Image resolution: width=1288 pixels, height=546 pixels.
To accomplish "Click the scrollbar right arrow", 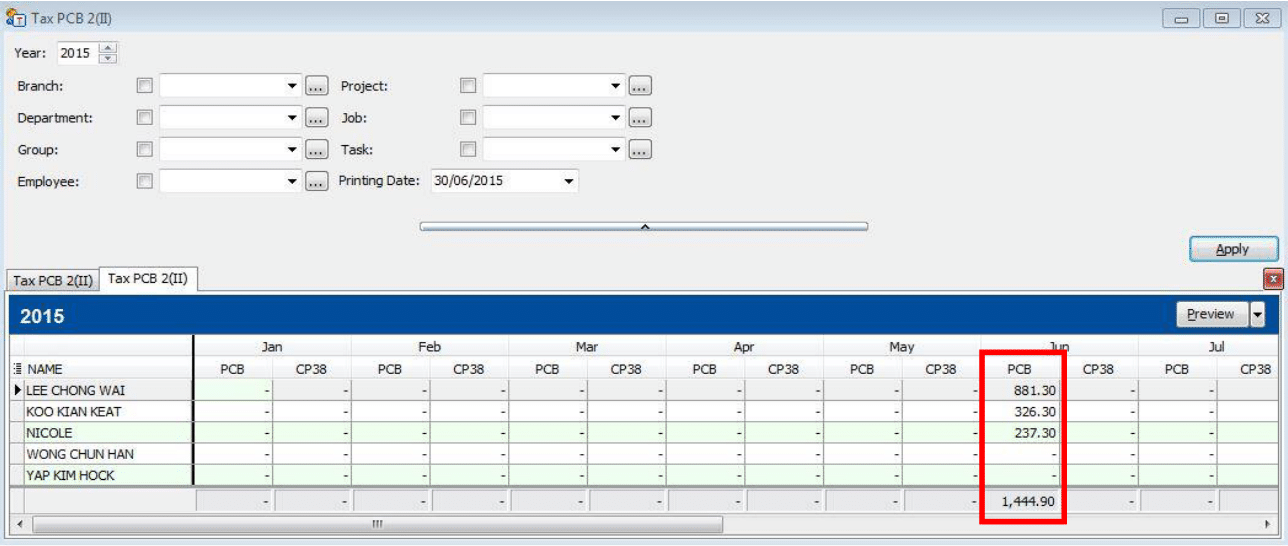I will point(1268,524).
